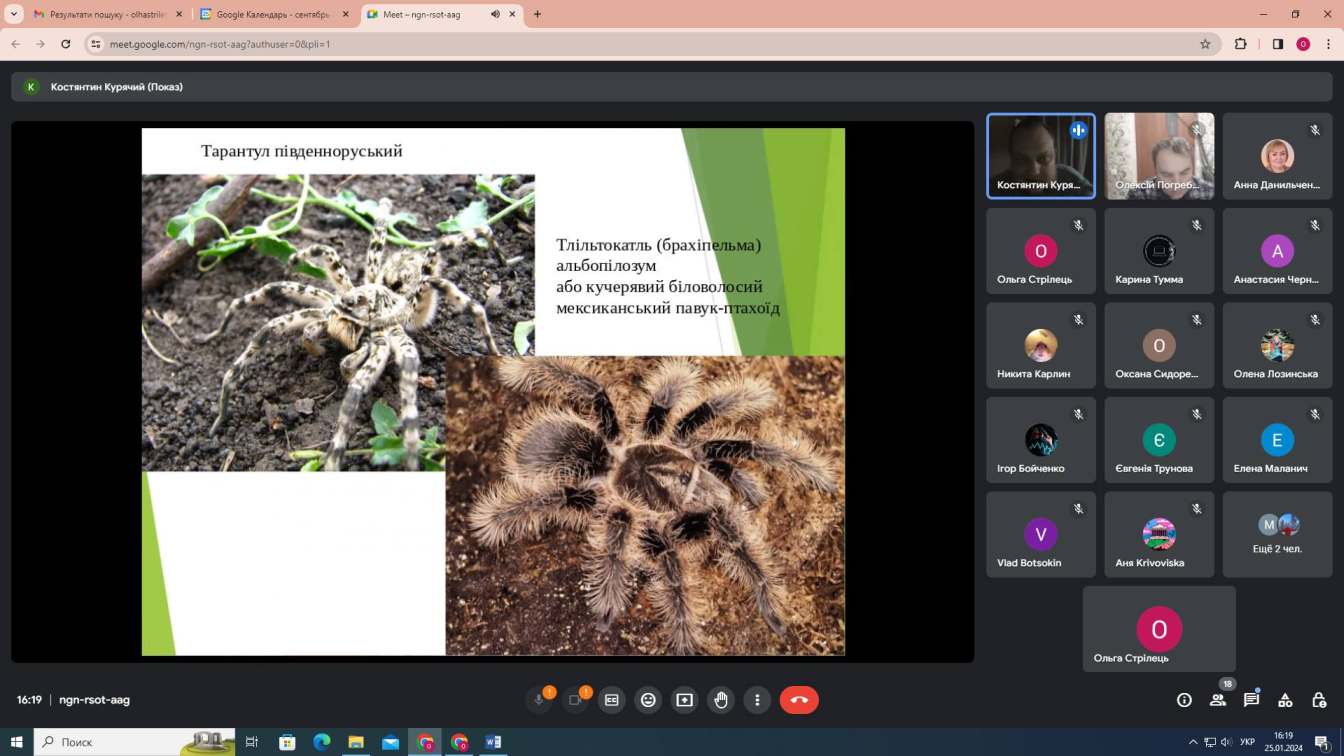This screenshot has height=756, width=1344.
Task: Show hidden system tray icons
Action: click(1192, 742)
